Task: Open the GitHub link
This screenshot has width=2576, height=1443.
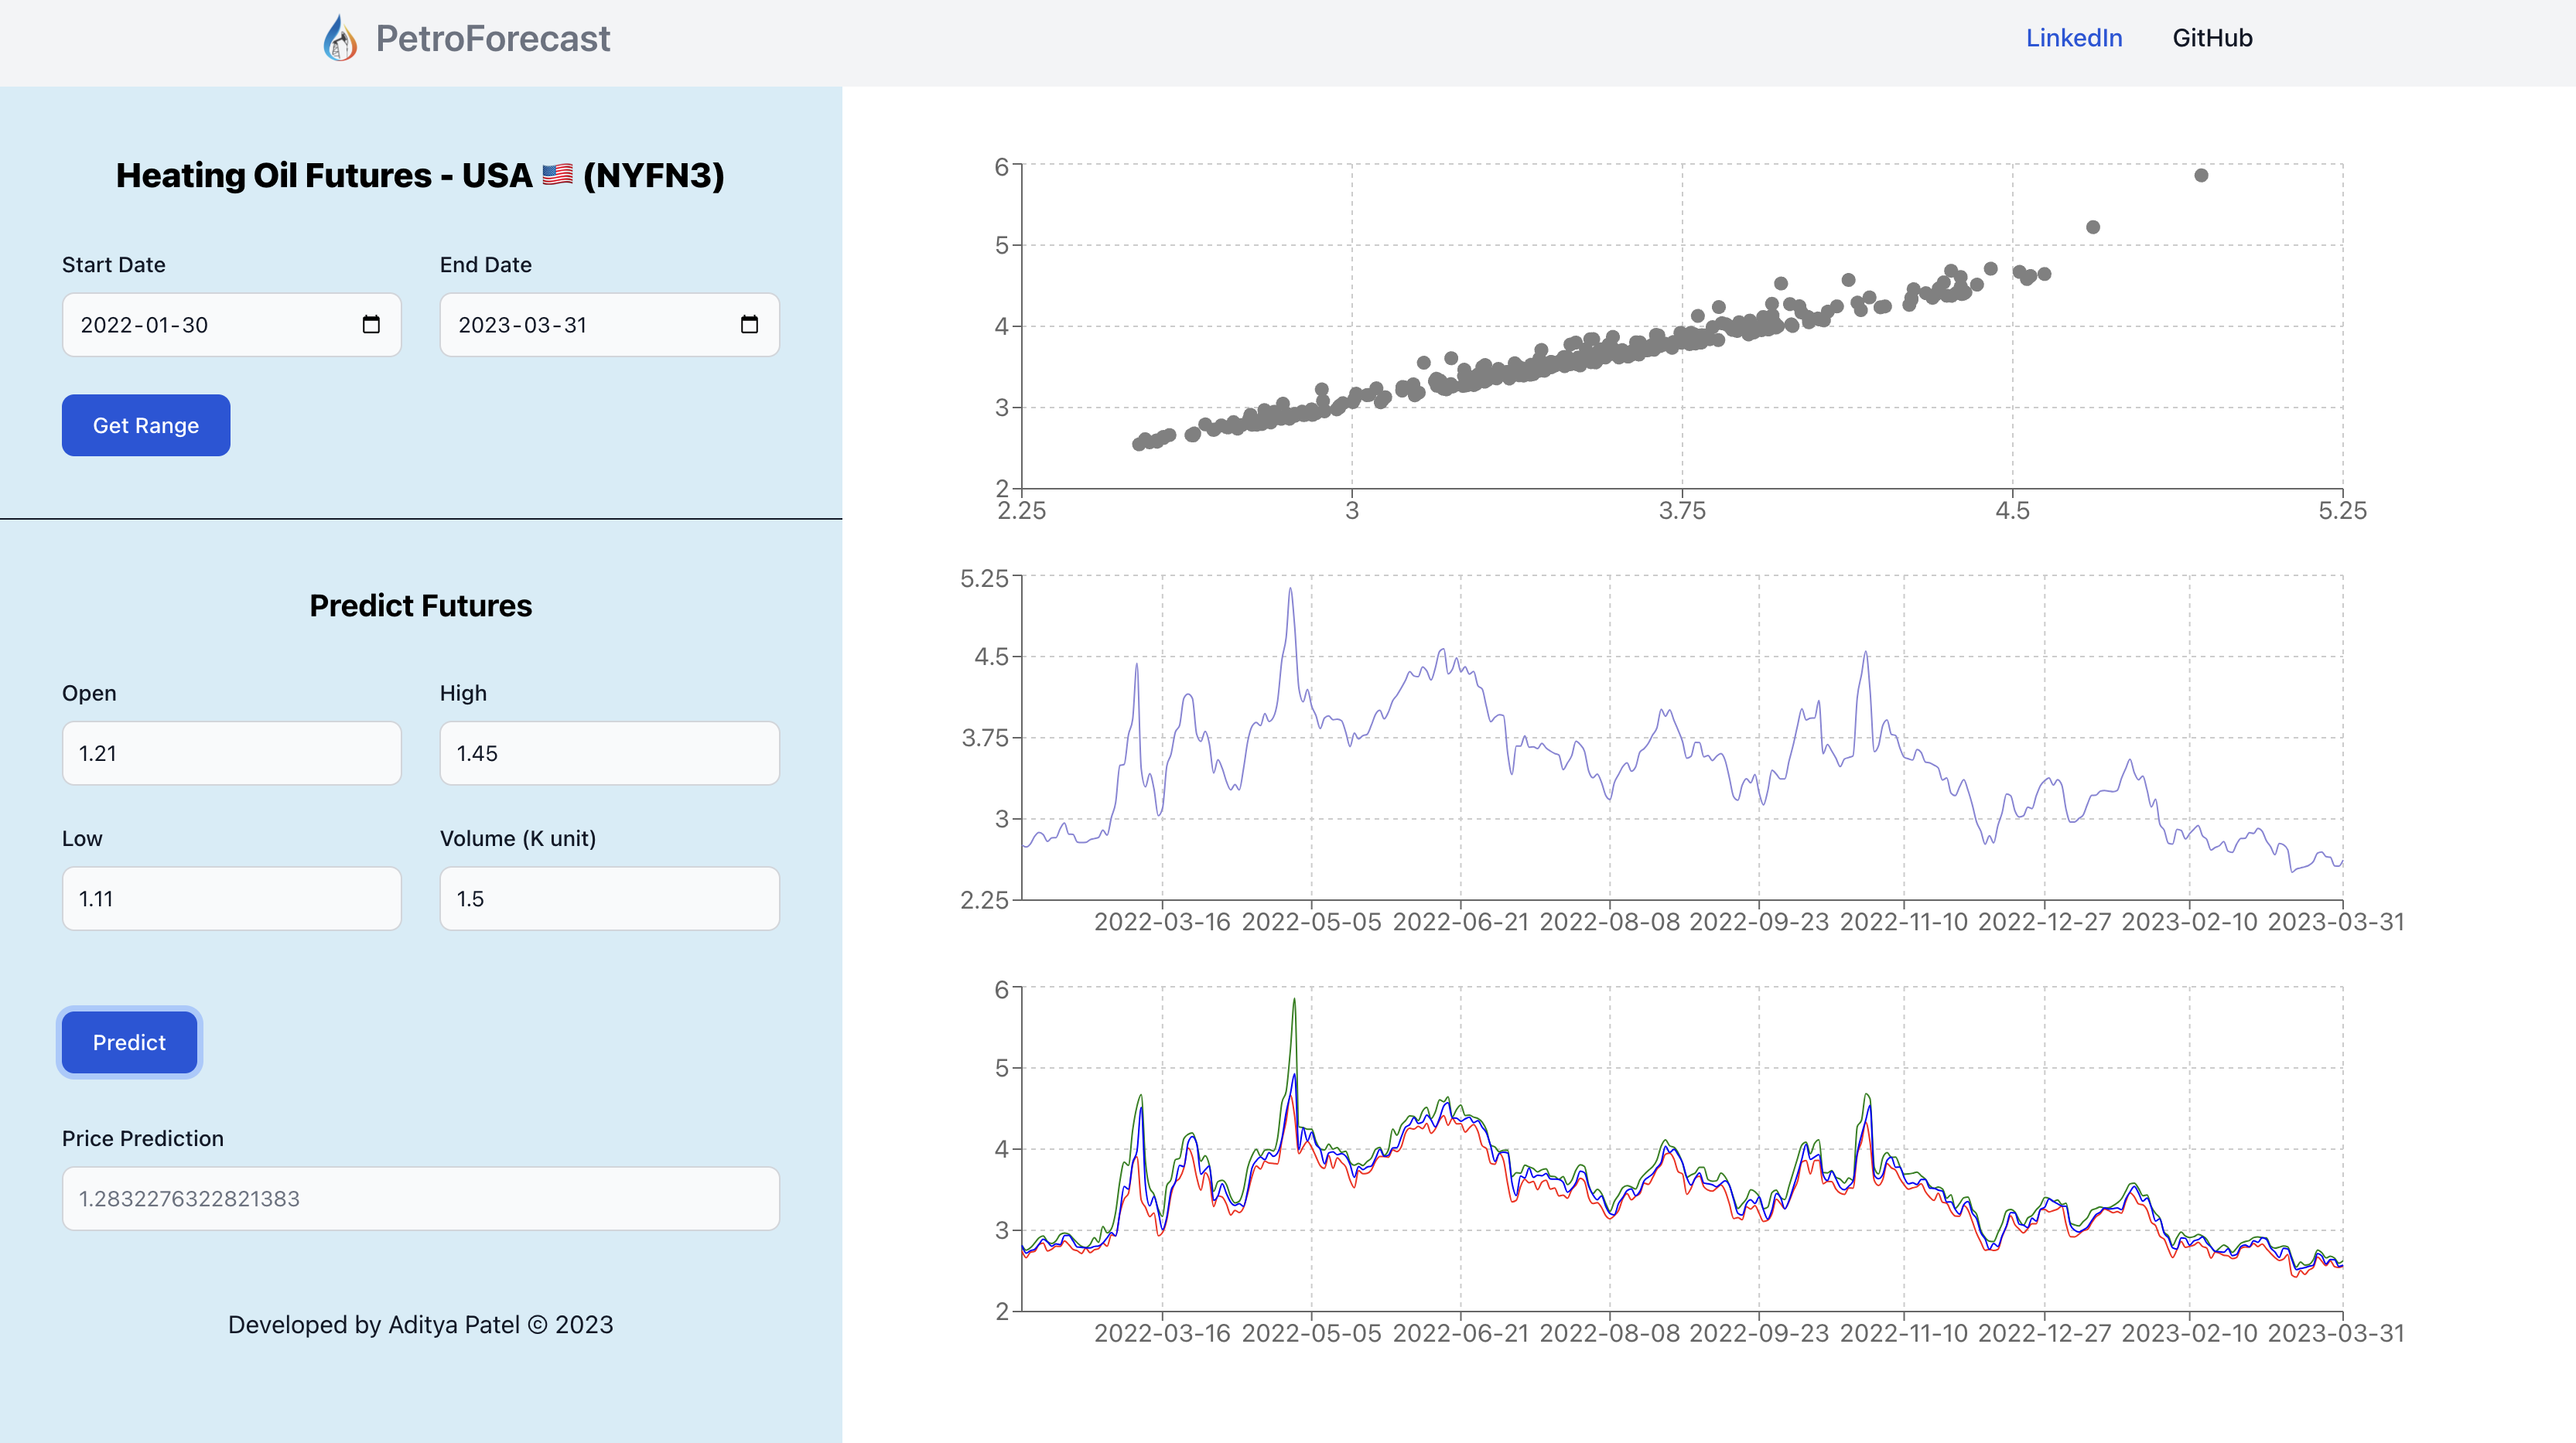Action: point(2212,38)
